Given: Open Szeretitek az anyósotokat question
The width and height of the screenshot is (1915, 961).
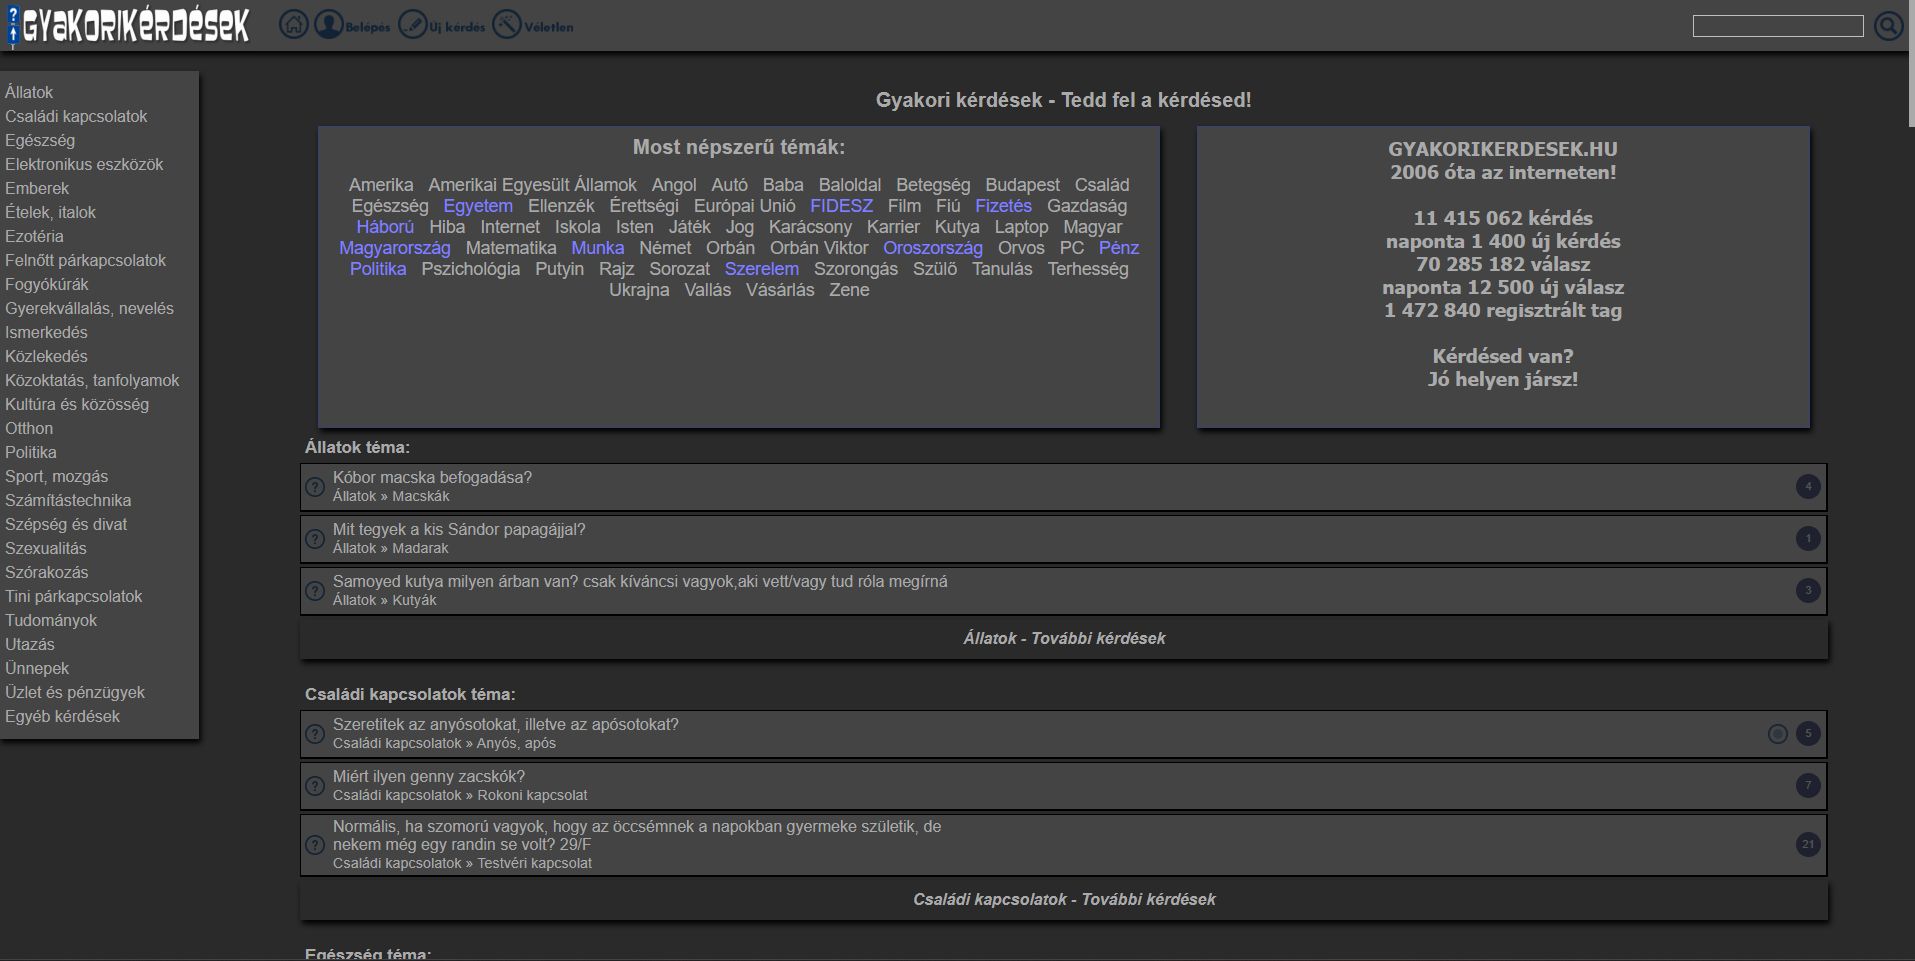Looking at the screenshot, I should pos(506,725).
